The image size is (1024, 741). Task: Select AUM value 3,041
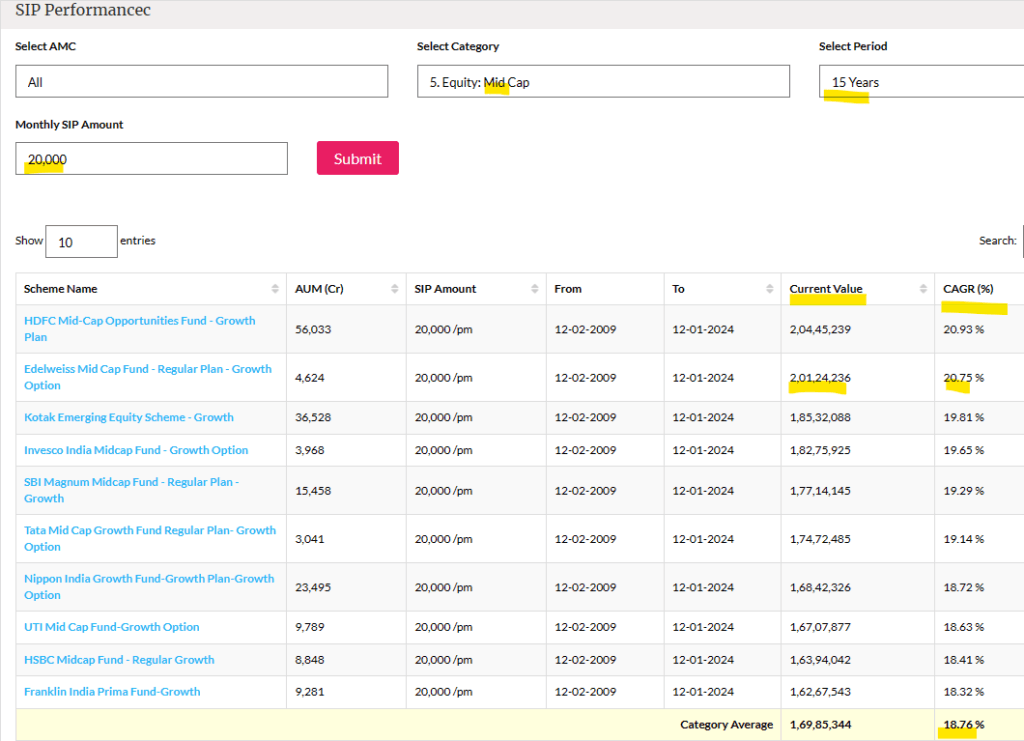tap(310, 539)
